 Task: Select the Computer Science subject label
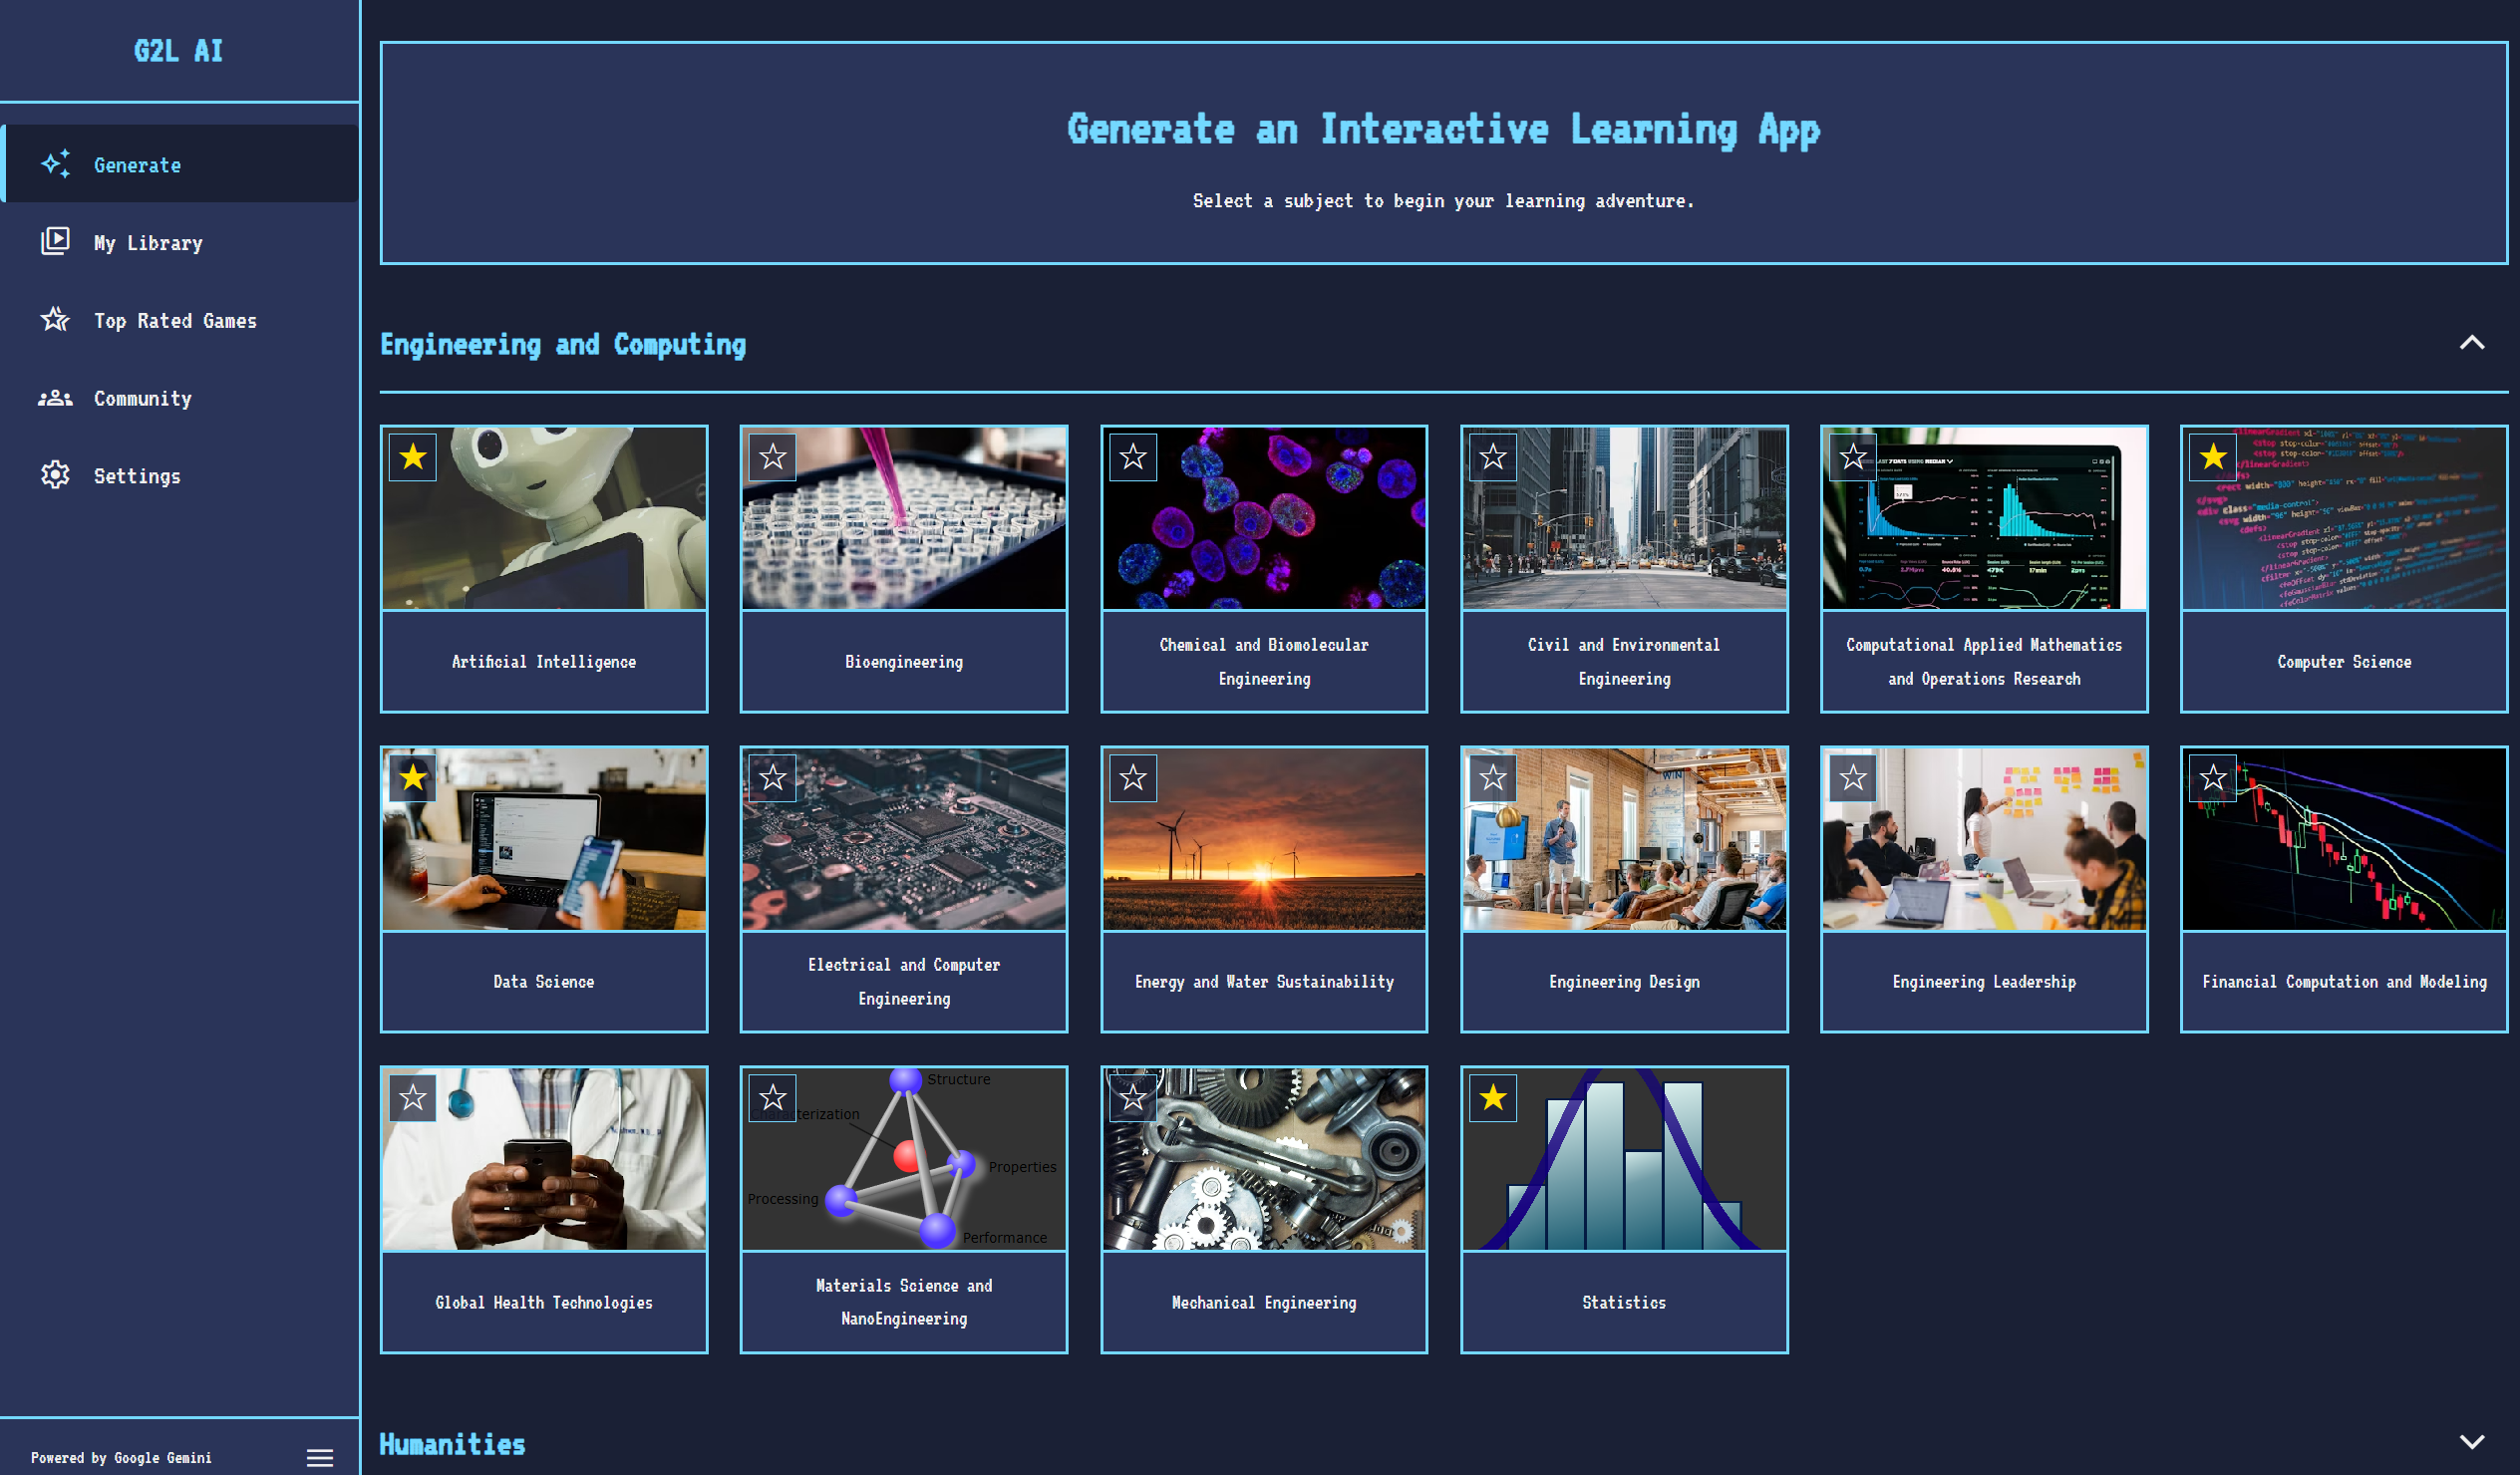2343,662
